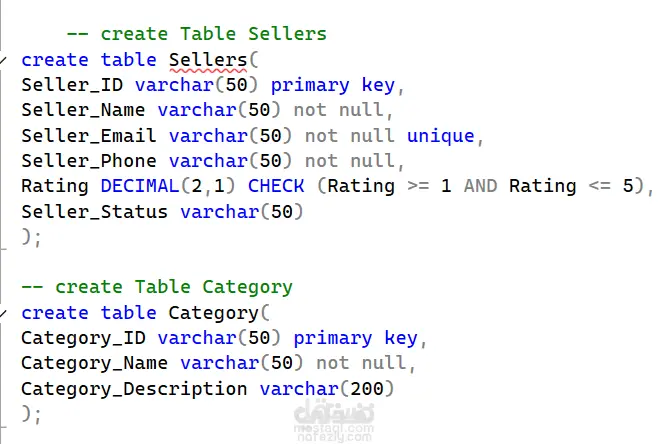This screenshot has height=444, width=669.
Task: Click the closing parenthesis of the Sellers table
Action: coord(26,236)
